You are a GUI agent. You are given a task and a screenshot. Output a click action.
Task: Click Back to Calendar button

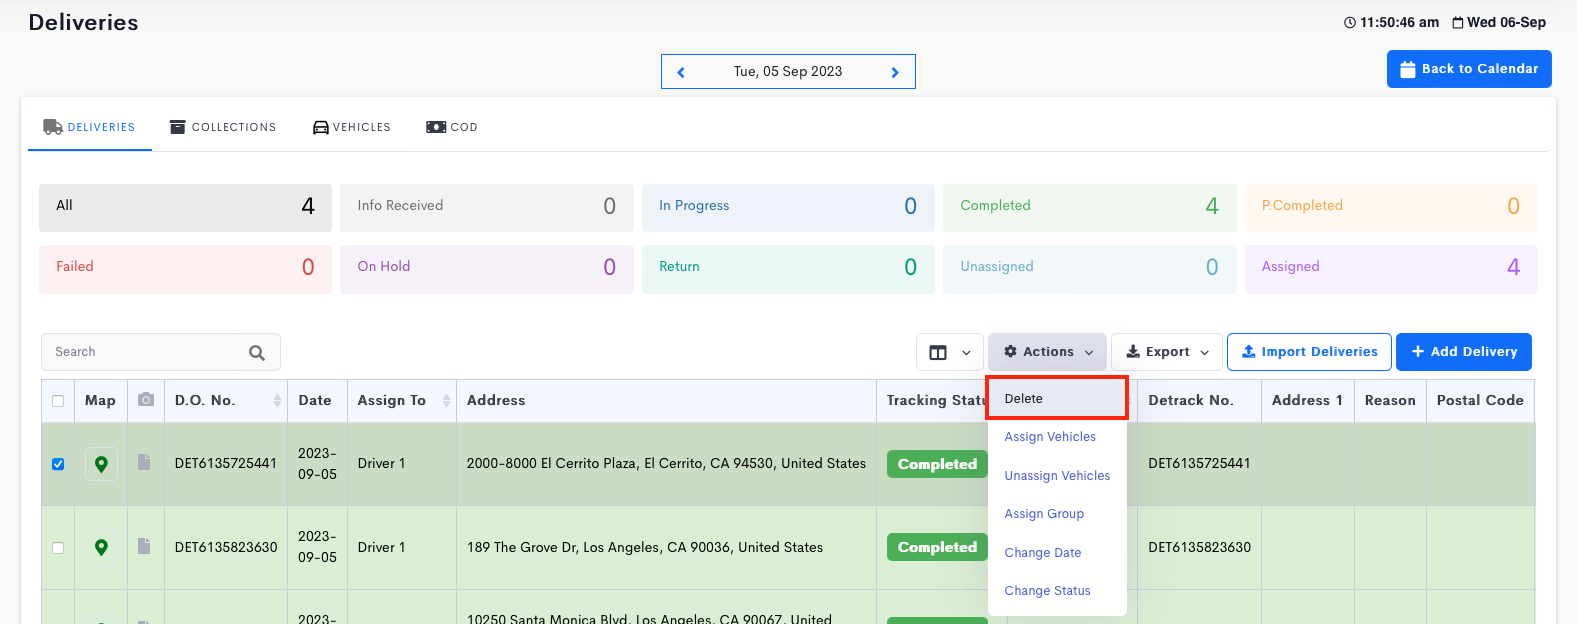(x=1469, y=69)
